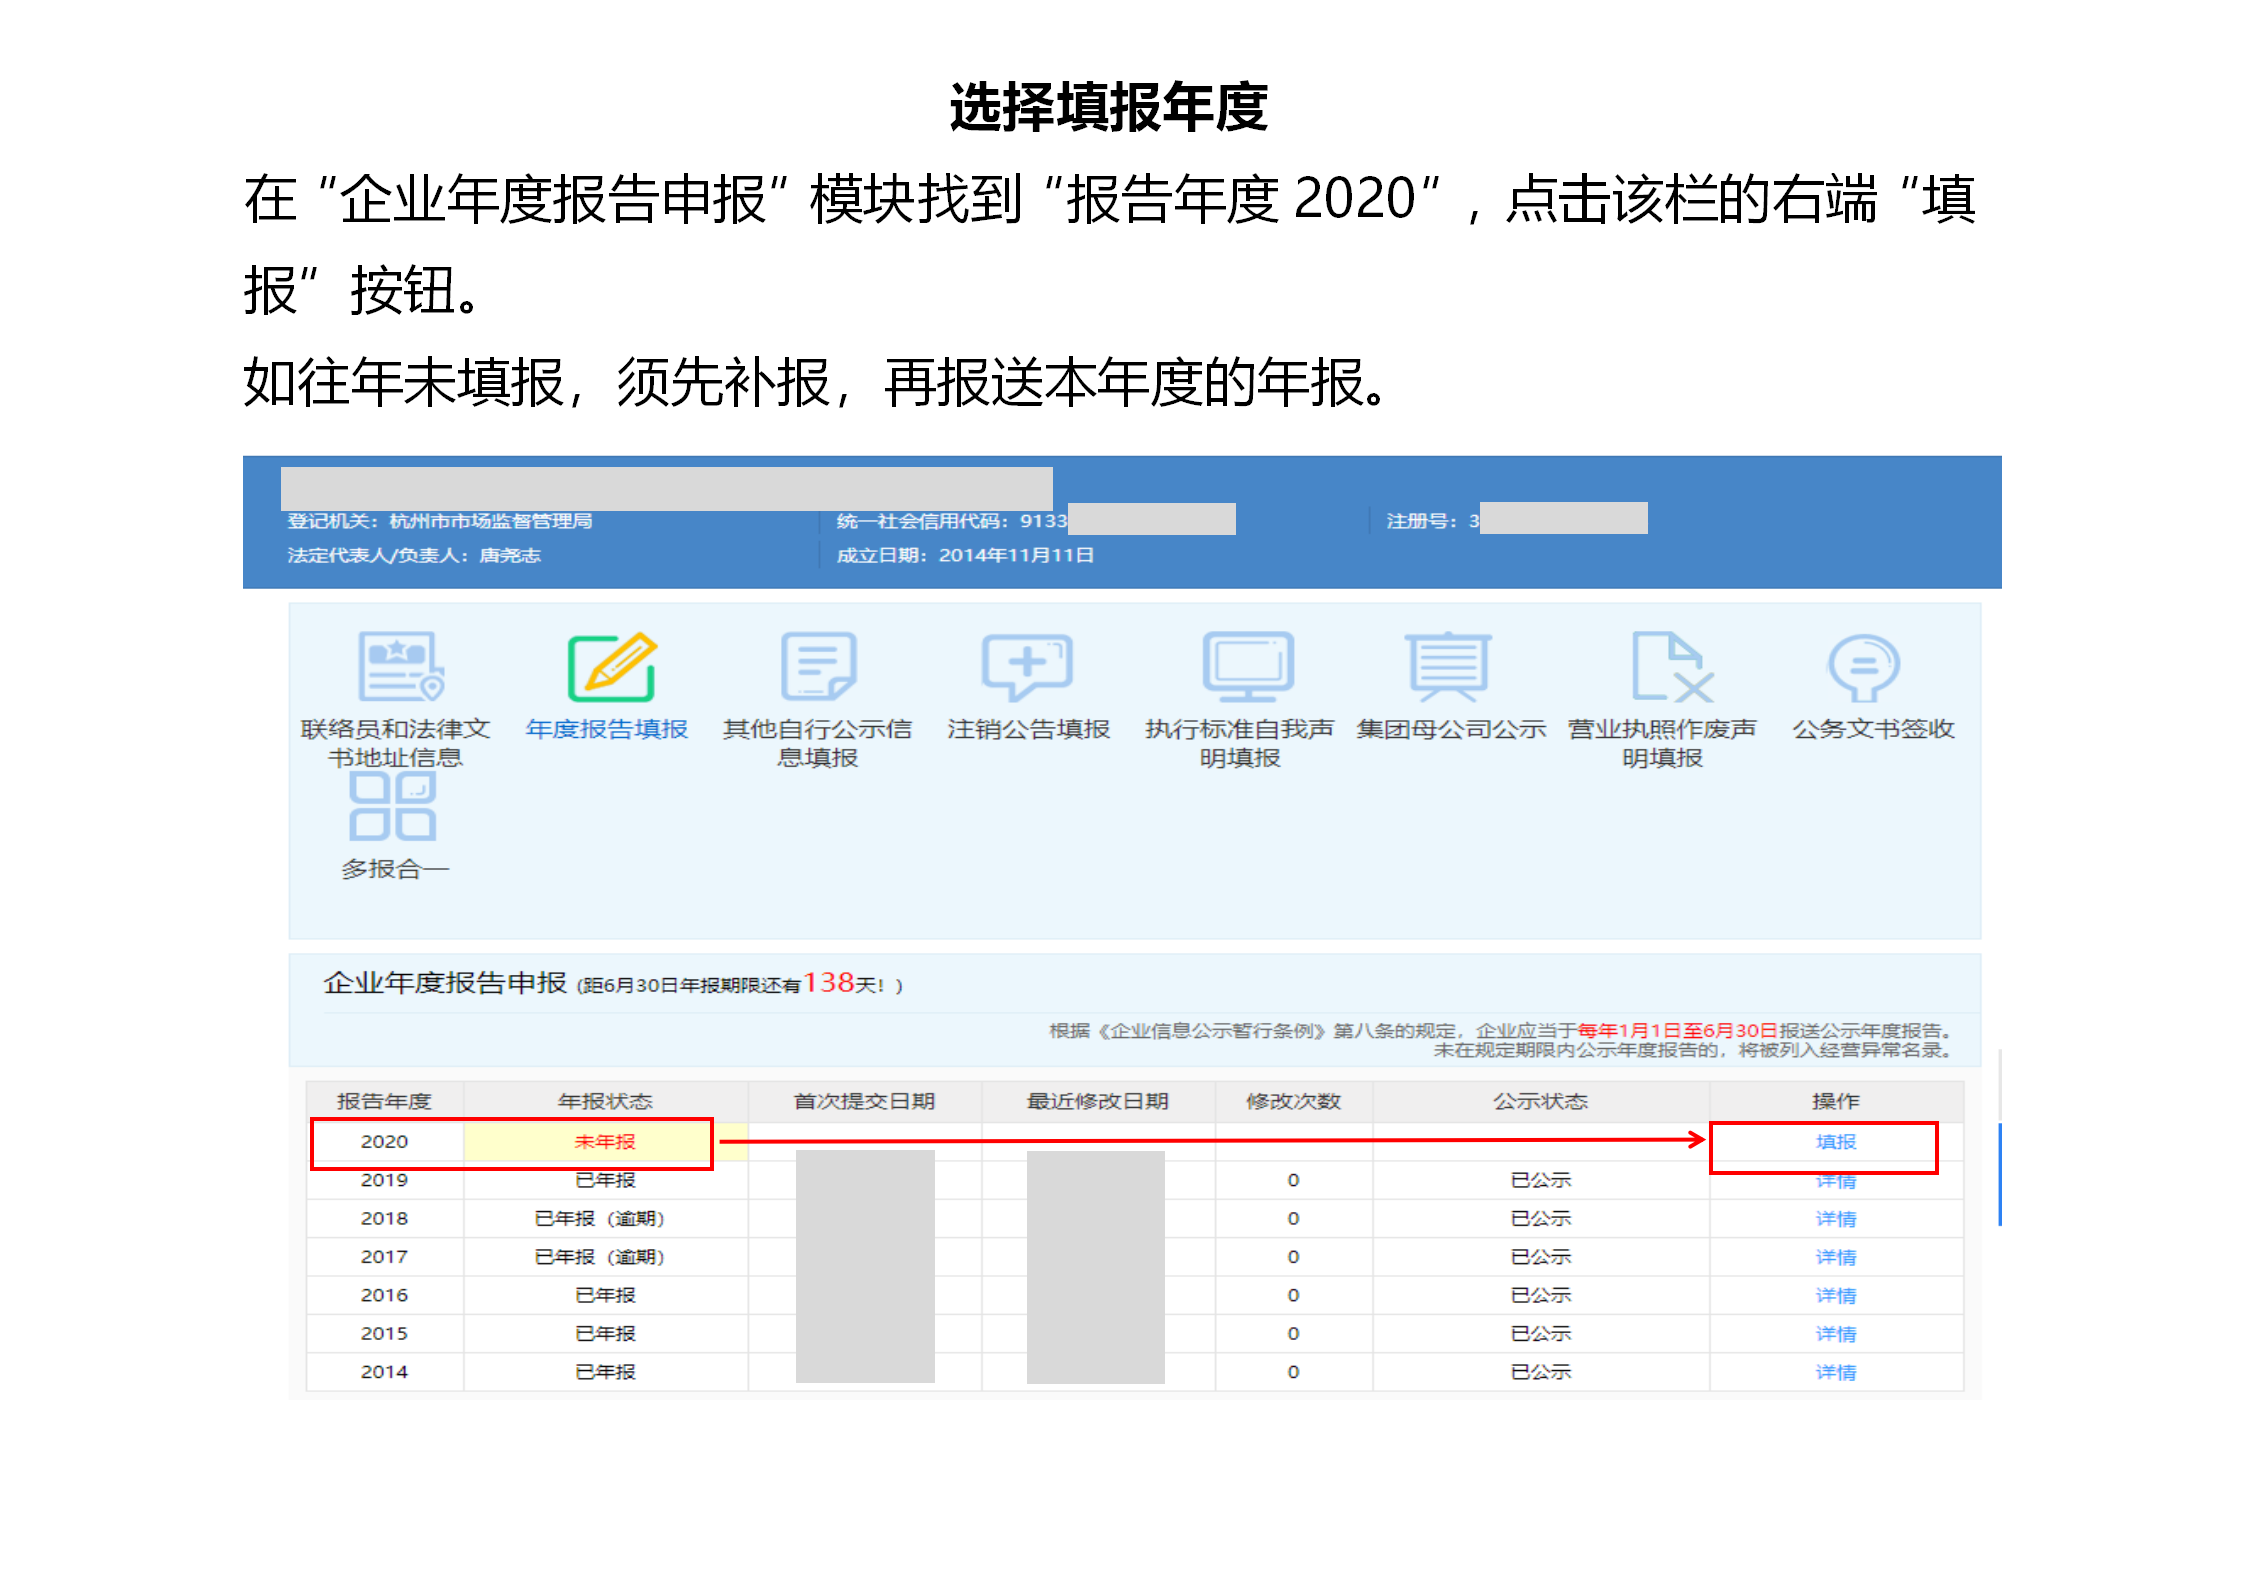Screen dimensions: 2245x1587
Task: View 详情 for year 2019
Action: pyautogui.click(x=1835, y=1180)
